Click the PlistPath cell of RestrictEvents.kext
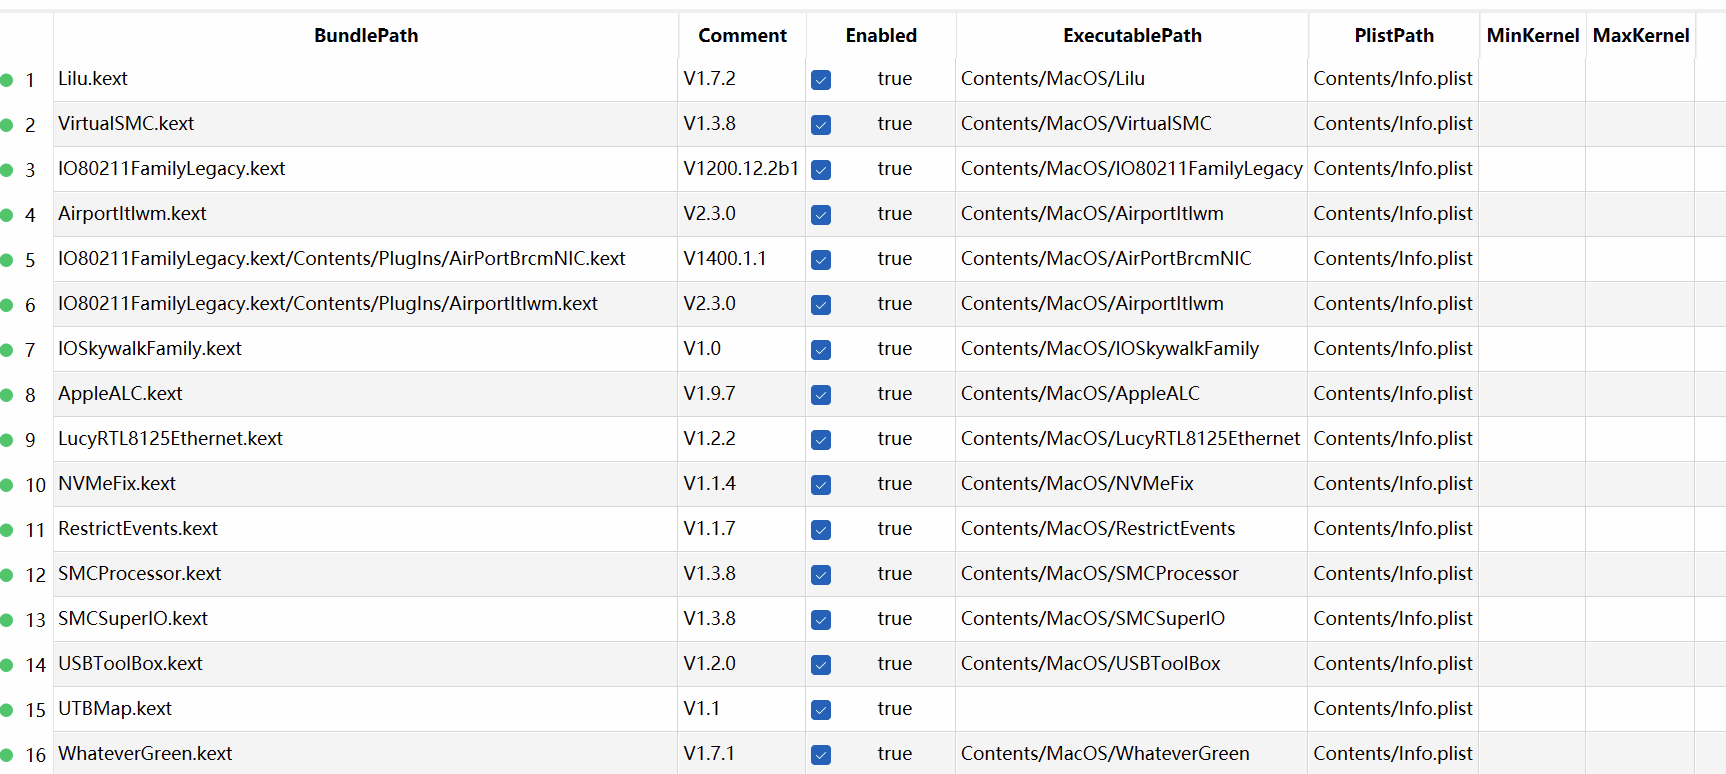Image resolution: width=1726 pixels, height=774 pixels. 1392,529
